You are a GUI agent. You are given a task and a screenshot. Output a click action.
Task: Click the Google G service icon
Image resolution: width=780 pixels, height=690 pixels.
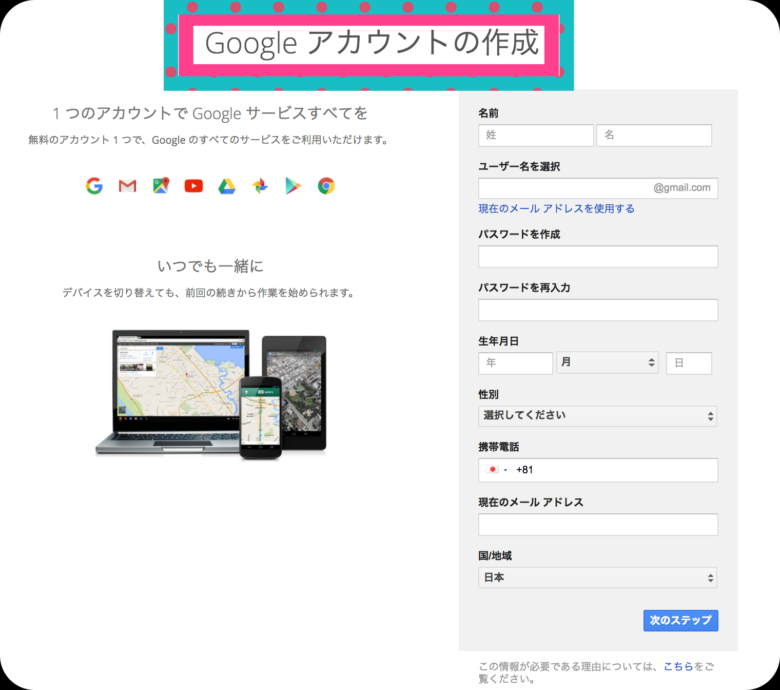[94, 186]
